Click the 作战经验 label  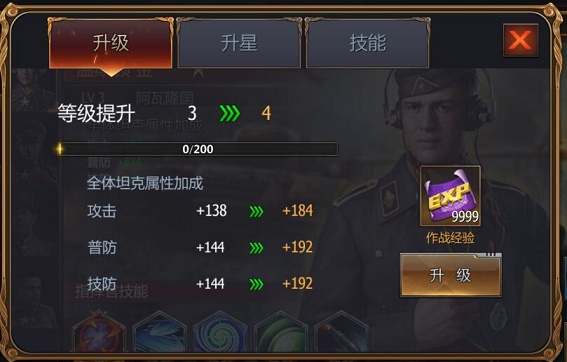click(450, 238)
